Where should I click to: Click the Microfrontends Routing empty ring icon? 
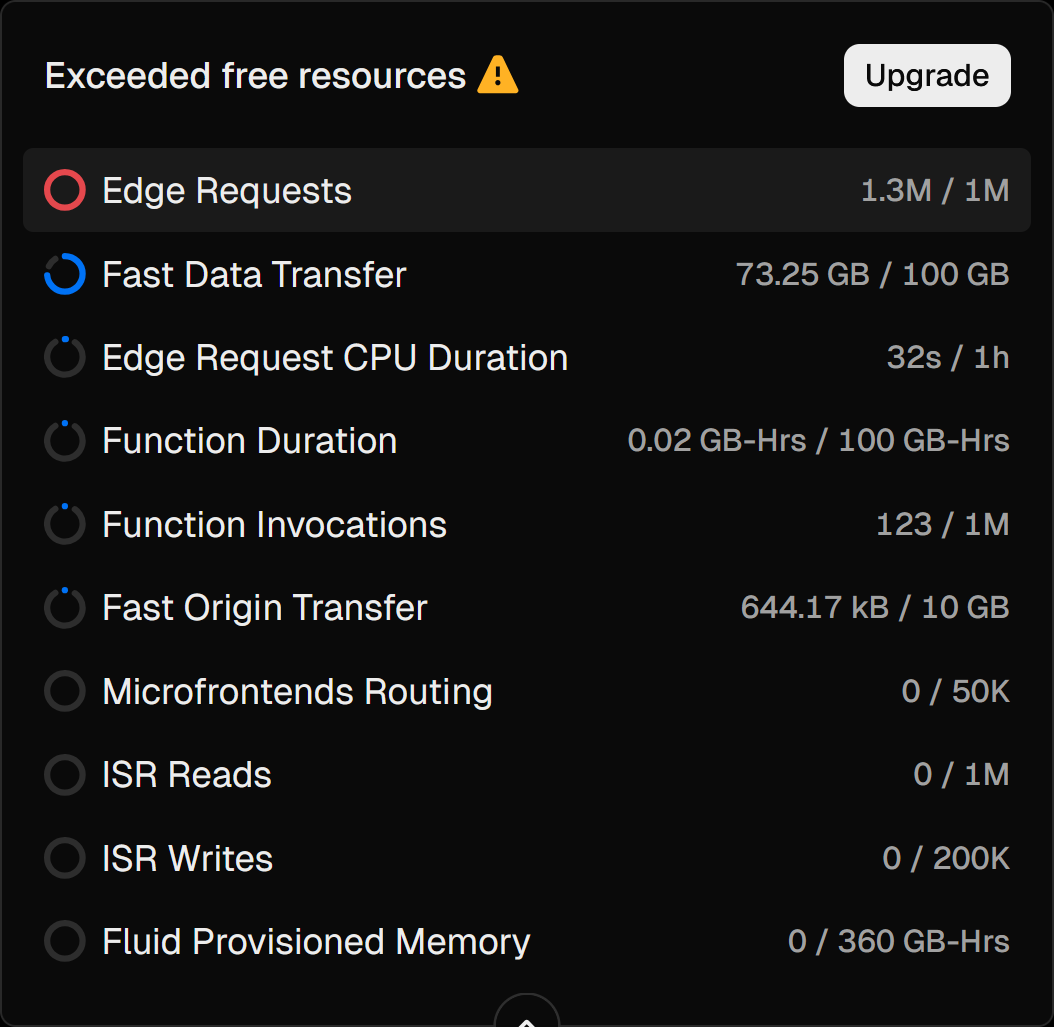coord(65,691)
